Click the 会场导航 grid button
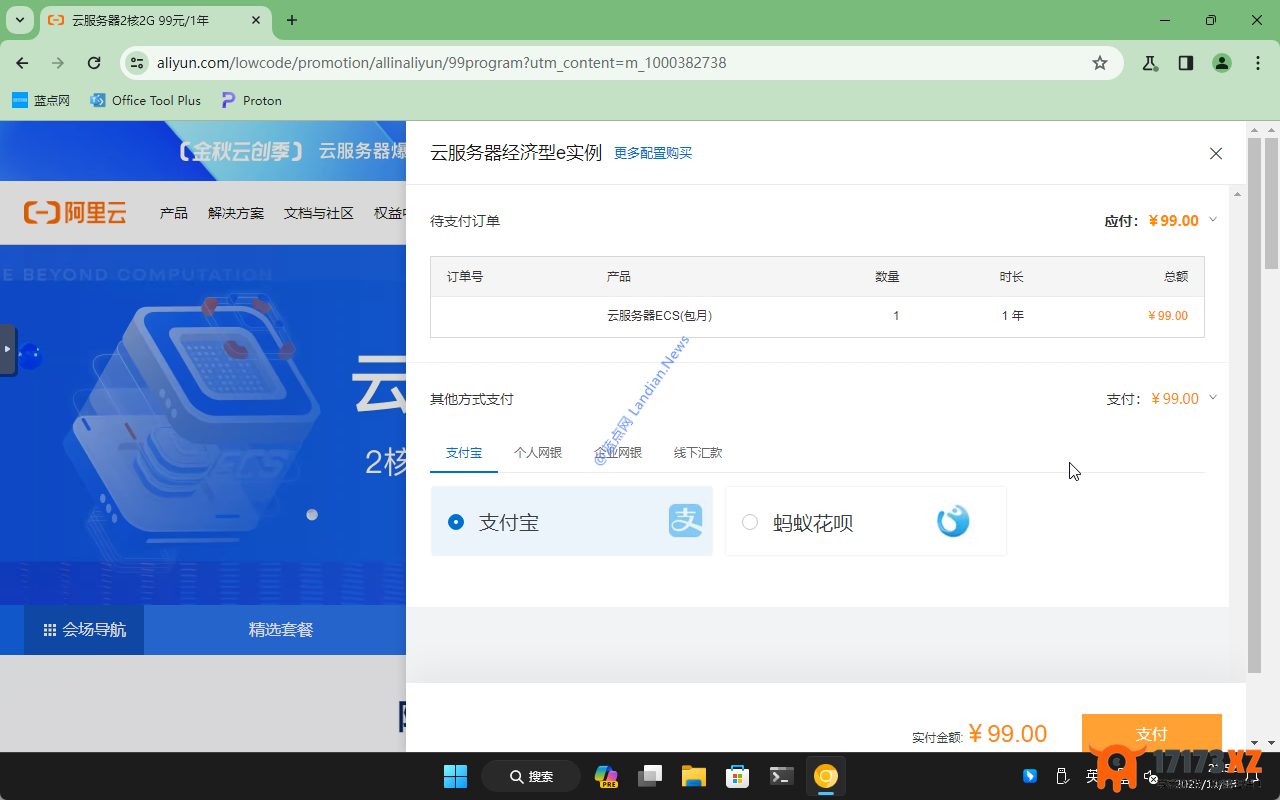 pos(84,630)
